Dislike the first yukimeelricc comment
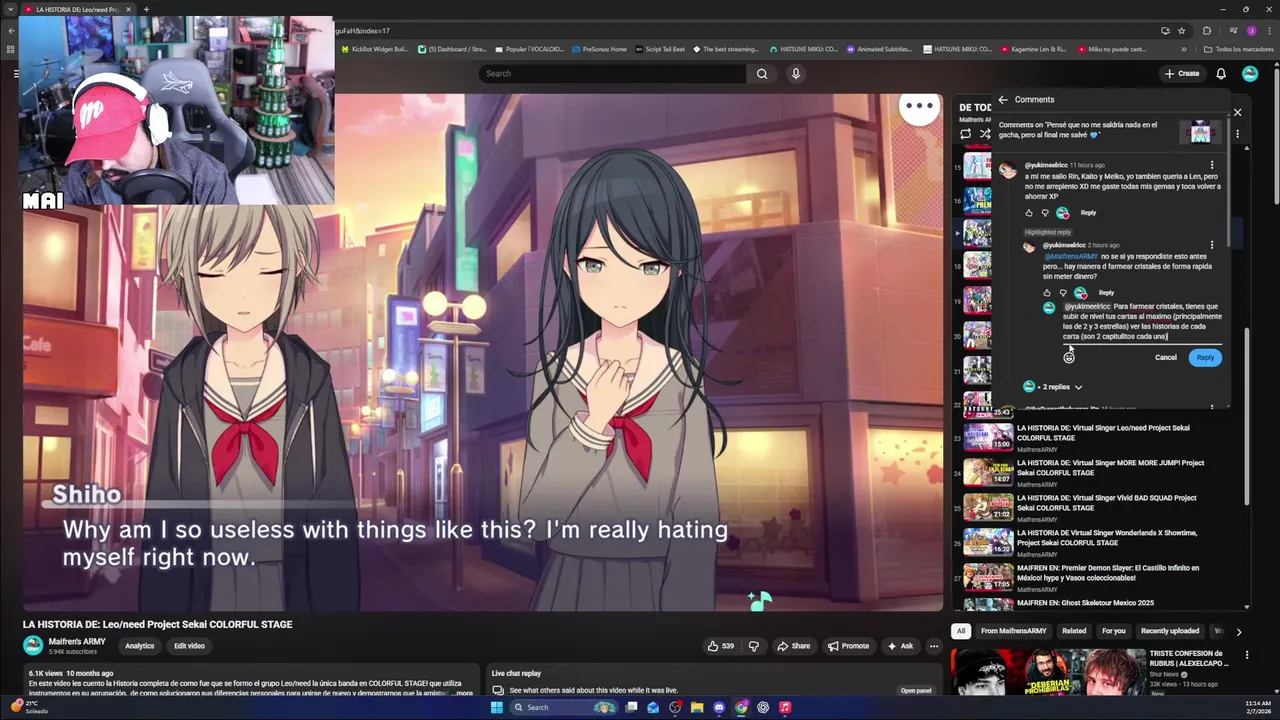Image resolution: width=1280 pixels, height=720 pixels. coord(1045,212)
